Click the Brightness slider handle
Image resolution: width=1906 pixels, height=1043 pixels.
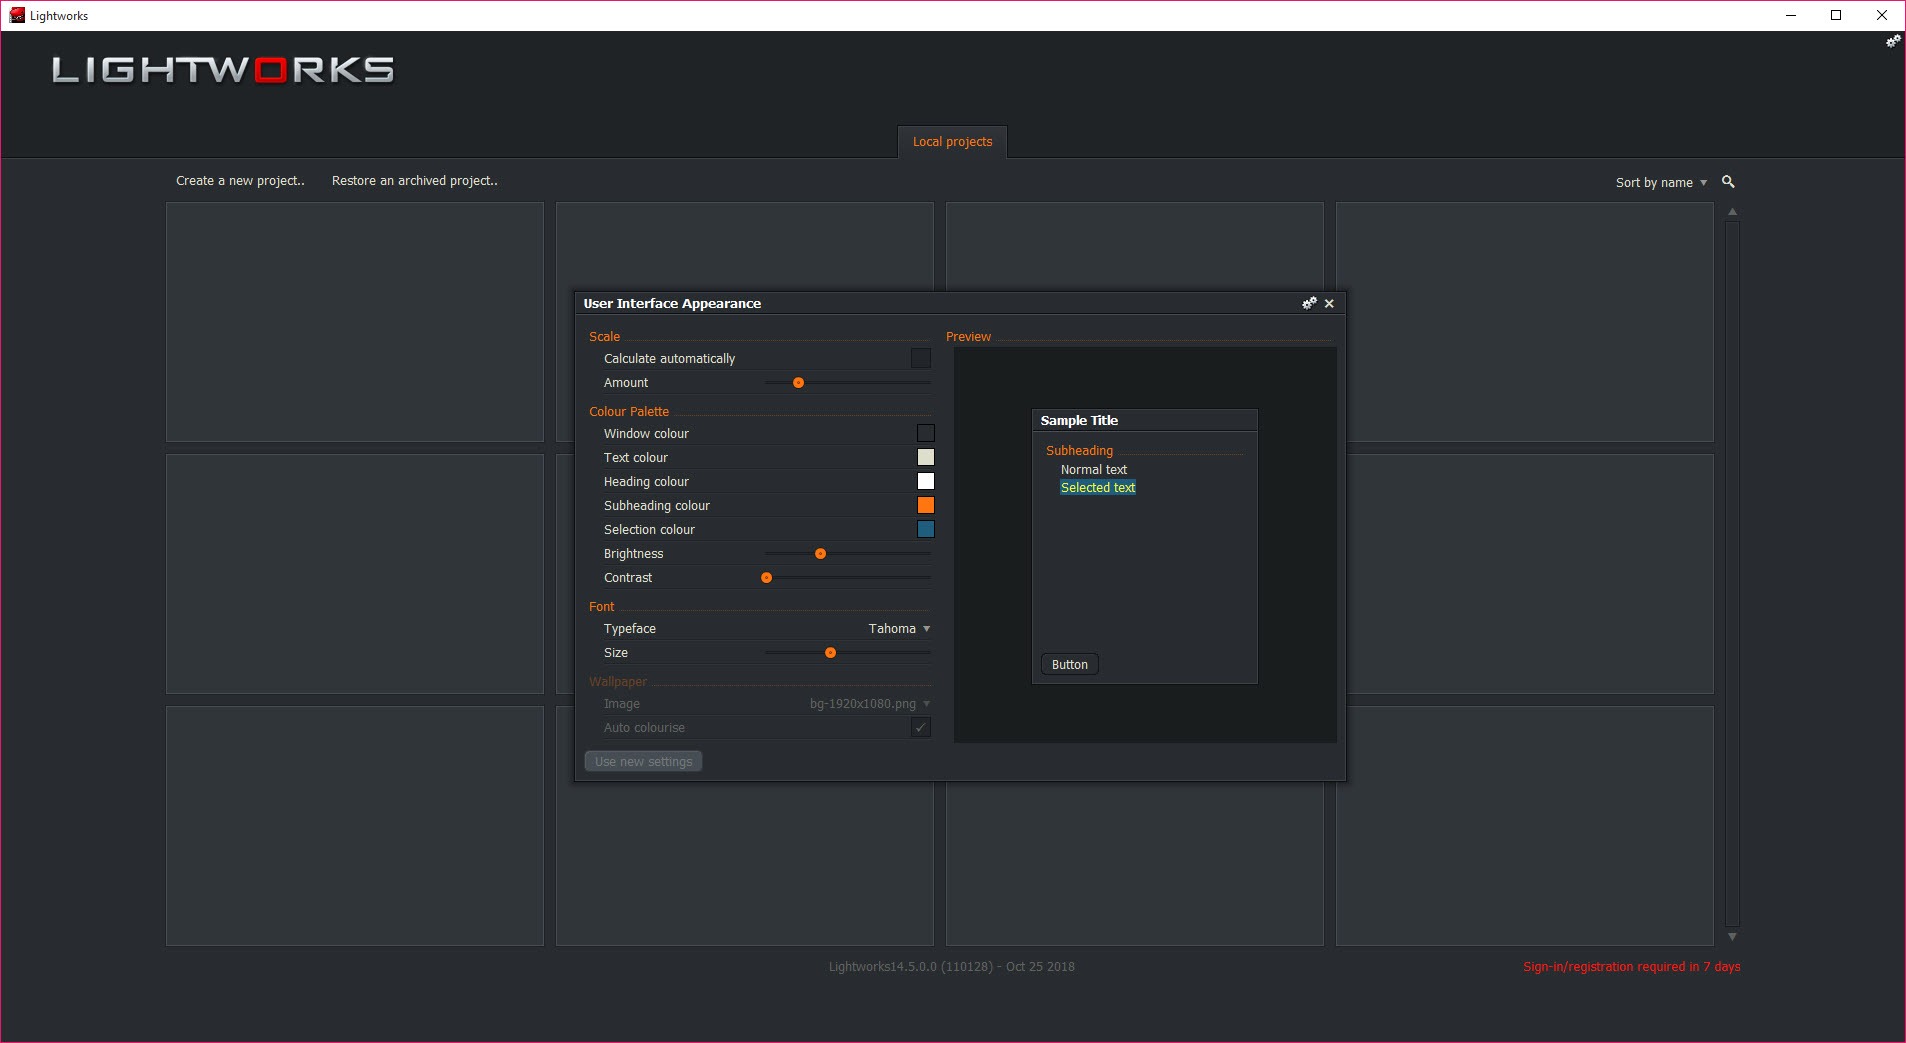click(x=820, y=554)
